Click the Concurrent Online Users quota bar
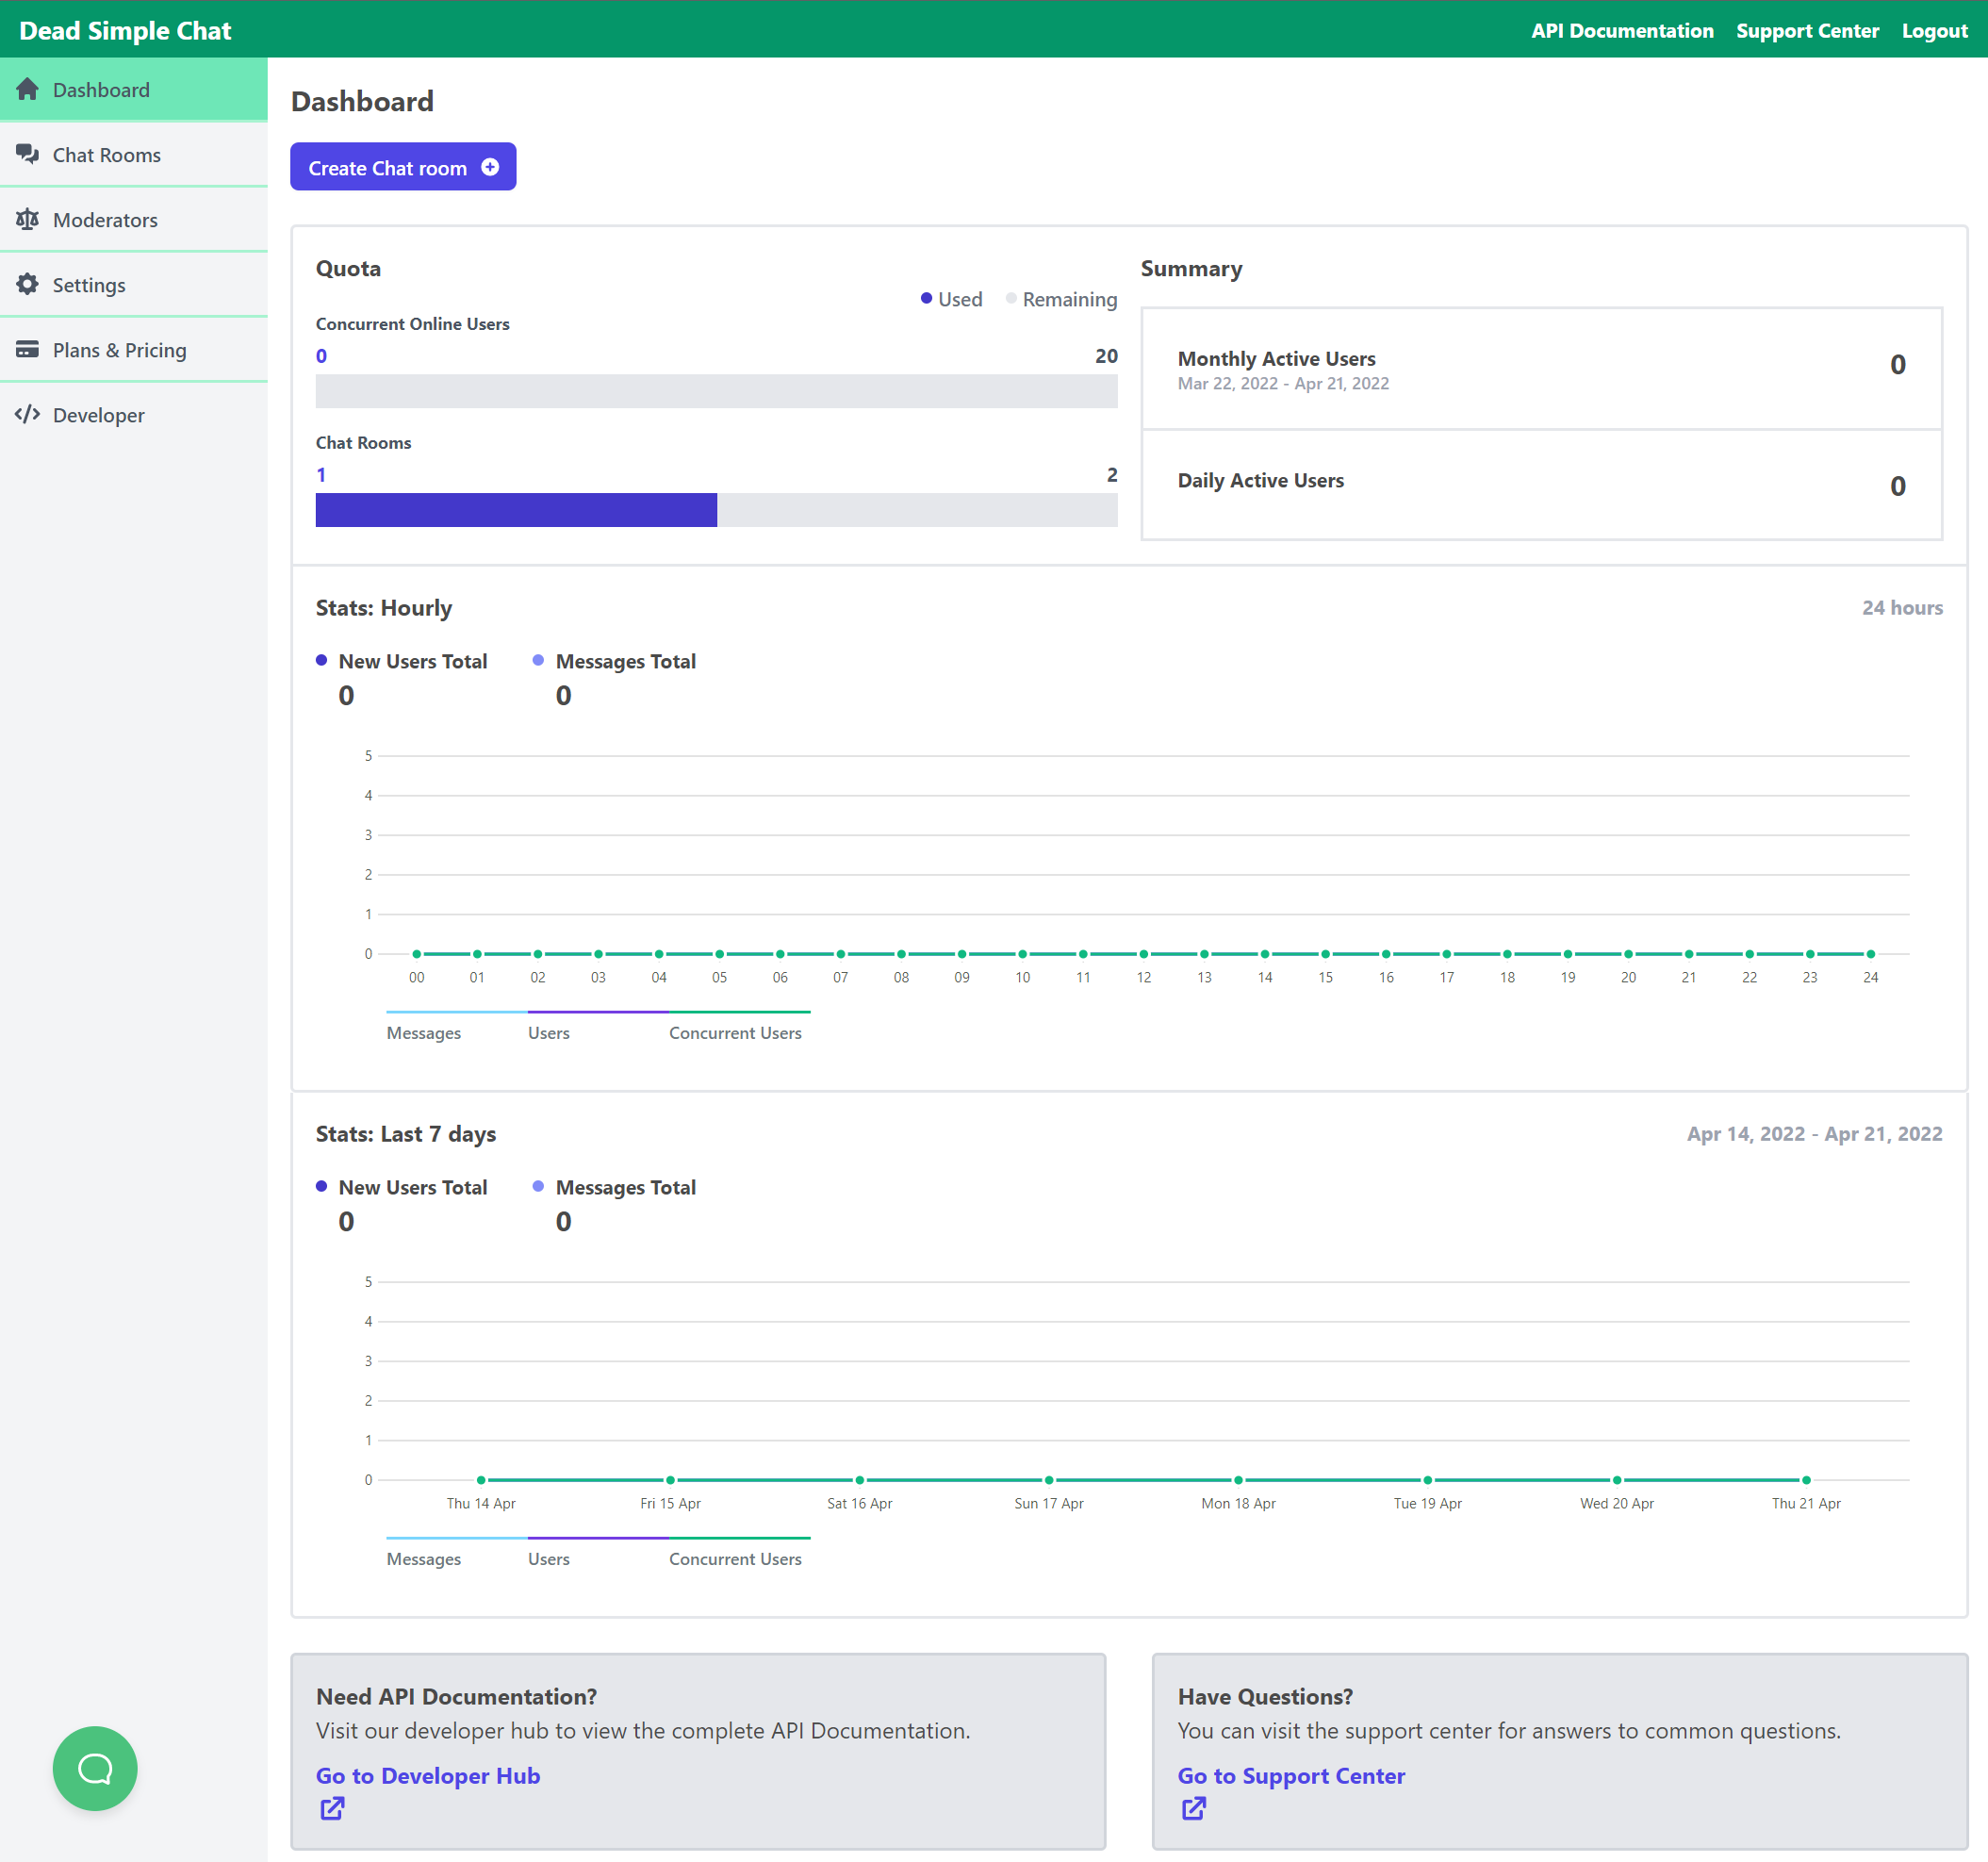1988x1862 pixels. click(x=716, y=391)
